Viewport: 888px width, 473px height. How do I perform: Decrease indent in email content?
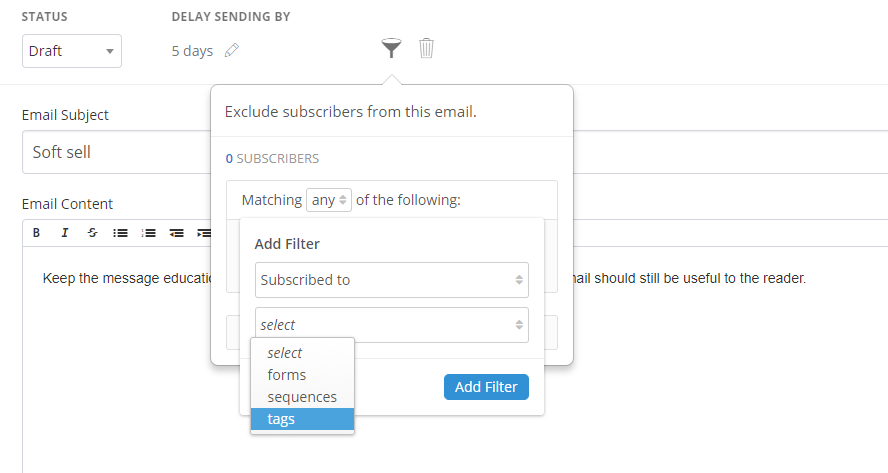(x=176, y=233)
